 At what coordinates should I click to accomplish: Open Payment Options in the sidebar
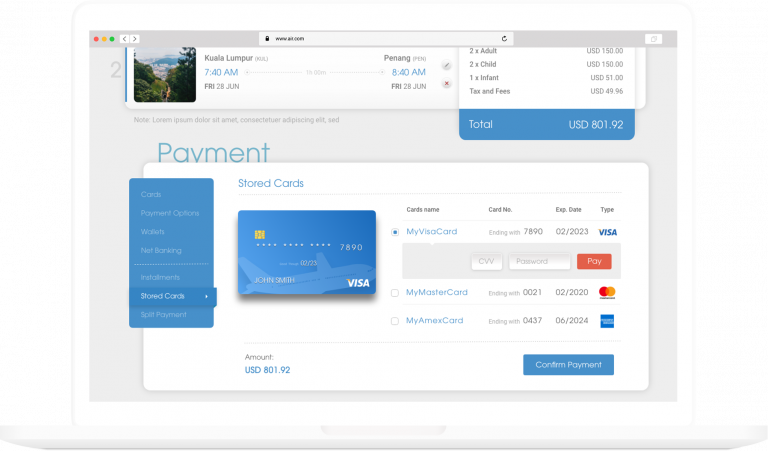tap(170, 213)
